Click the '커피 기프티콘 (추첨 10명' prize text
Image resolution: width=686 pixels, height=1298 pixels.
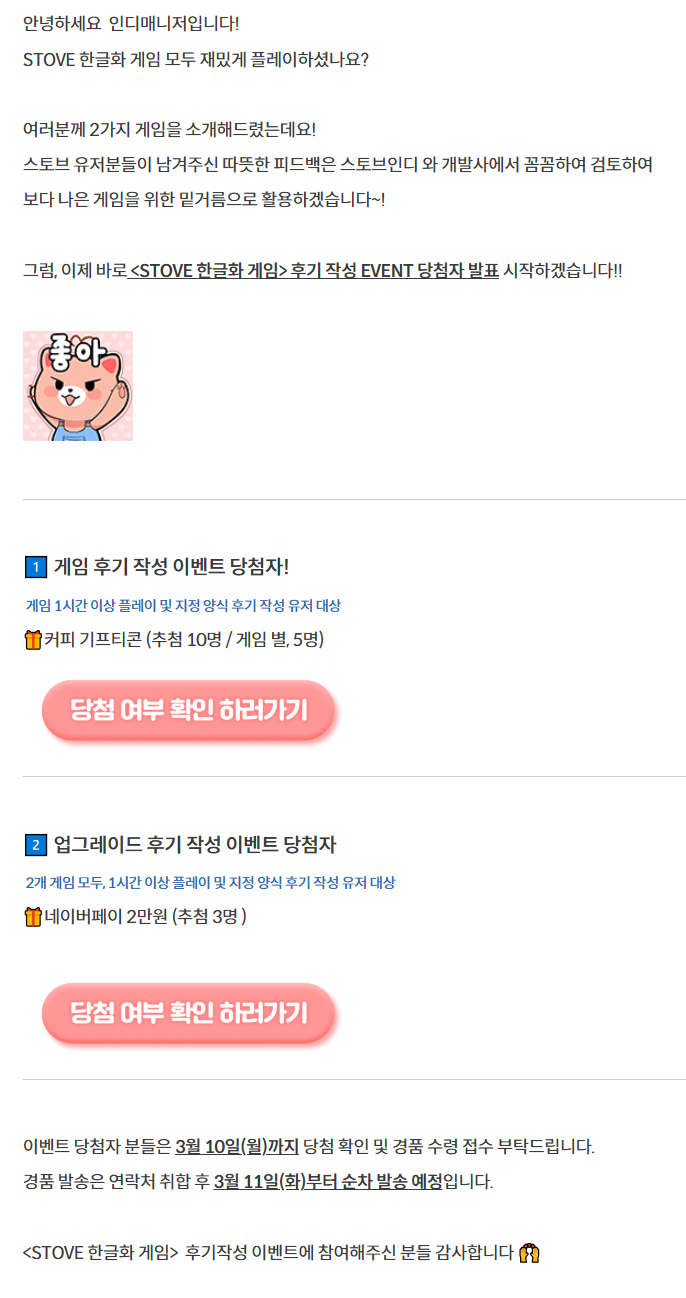(184, 640)
